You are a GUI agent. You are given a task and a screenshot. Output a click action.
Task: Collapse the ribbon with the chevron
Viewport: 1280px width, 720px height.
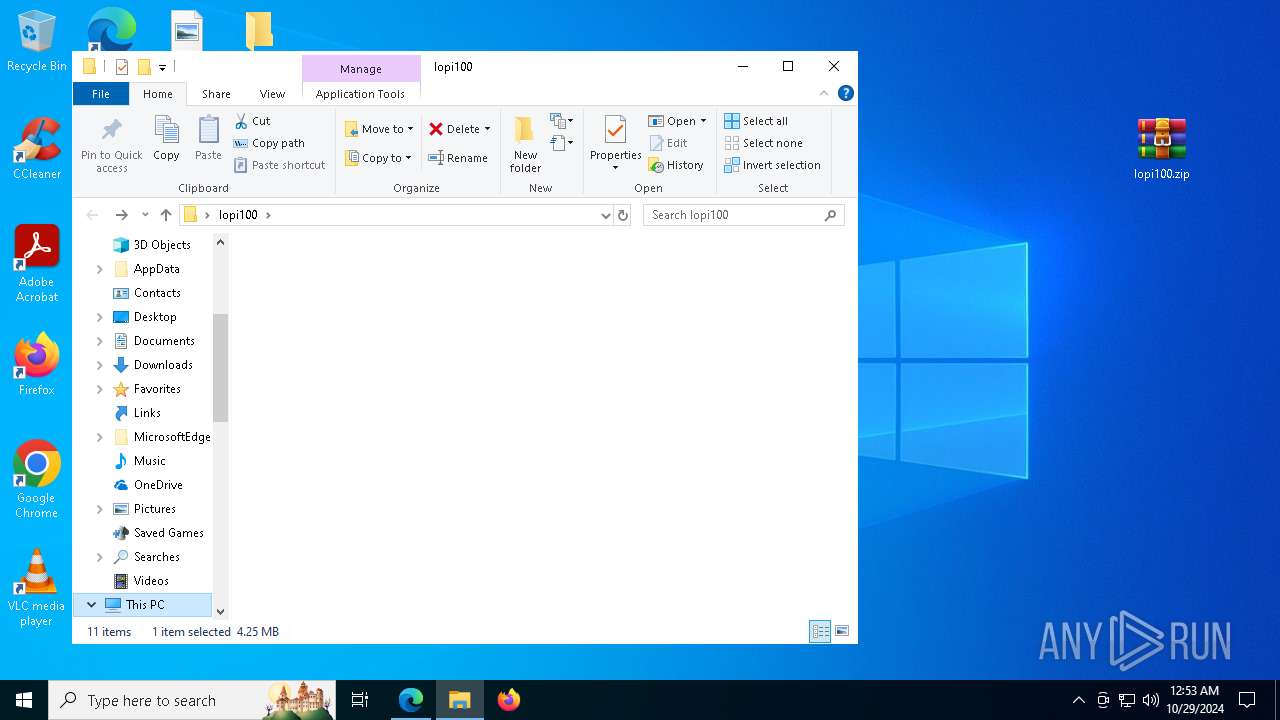click(x=824, y=93)
